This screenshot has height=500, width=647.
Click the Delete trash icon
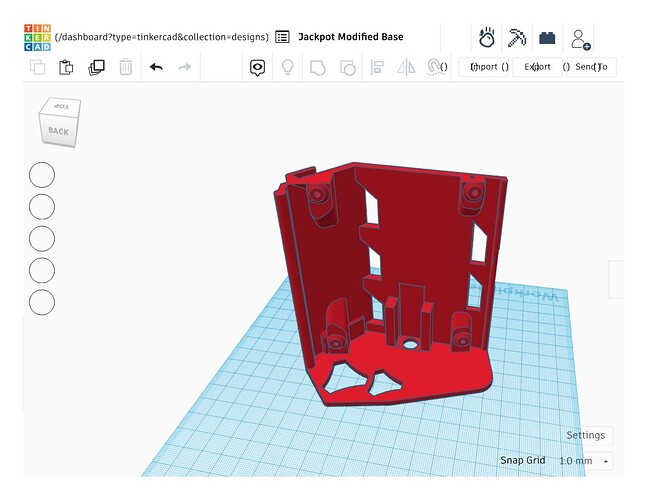tap(125, 67)
